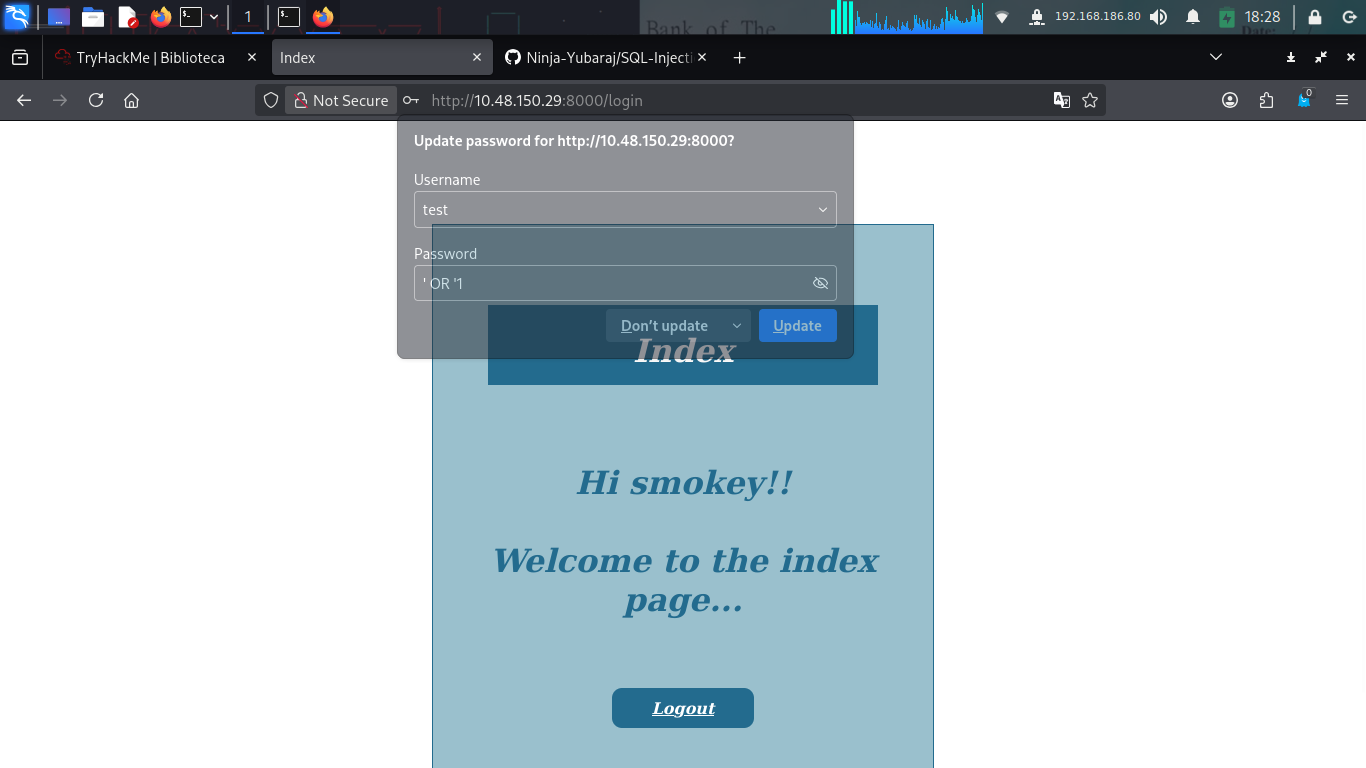Mute the system volume speaker icon
This screenshot has width=1366, height=768.
tap(1158, 17)
